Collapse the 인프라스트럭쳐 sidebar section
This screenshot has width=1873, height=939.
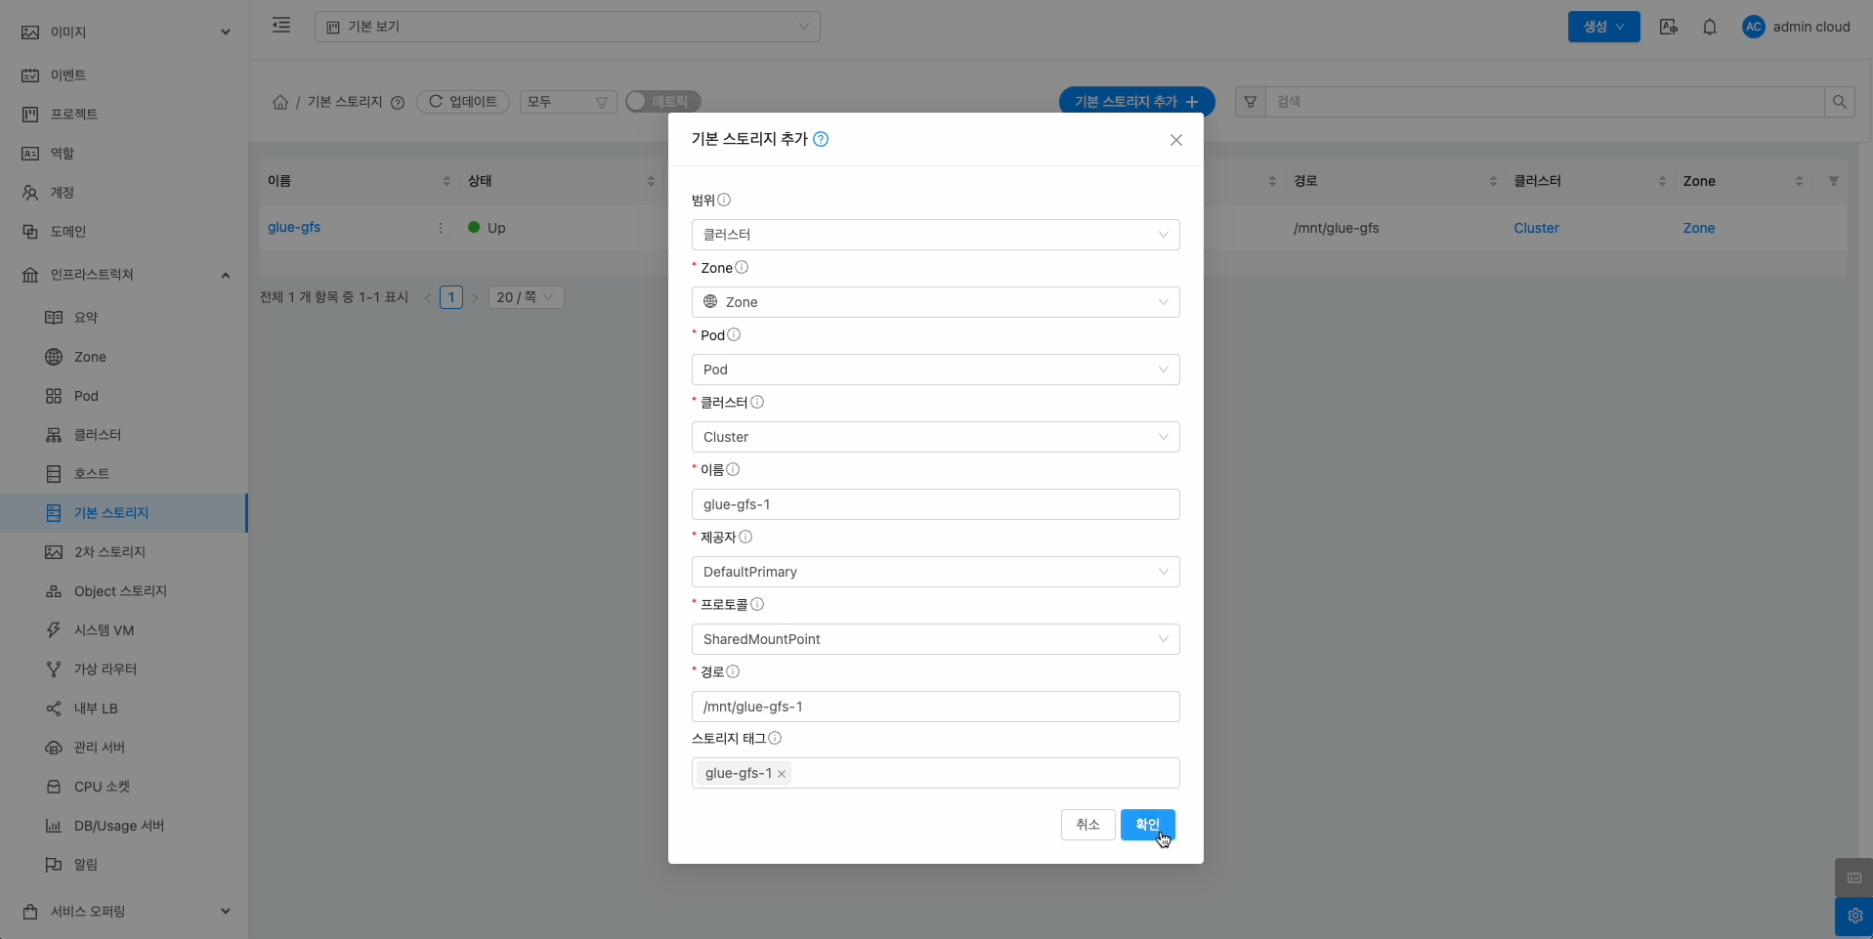coord(124,275)
